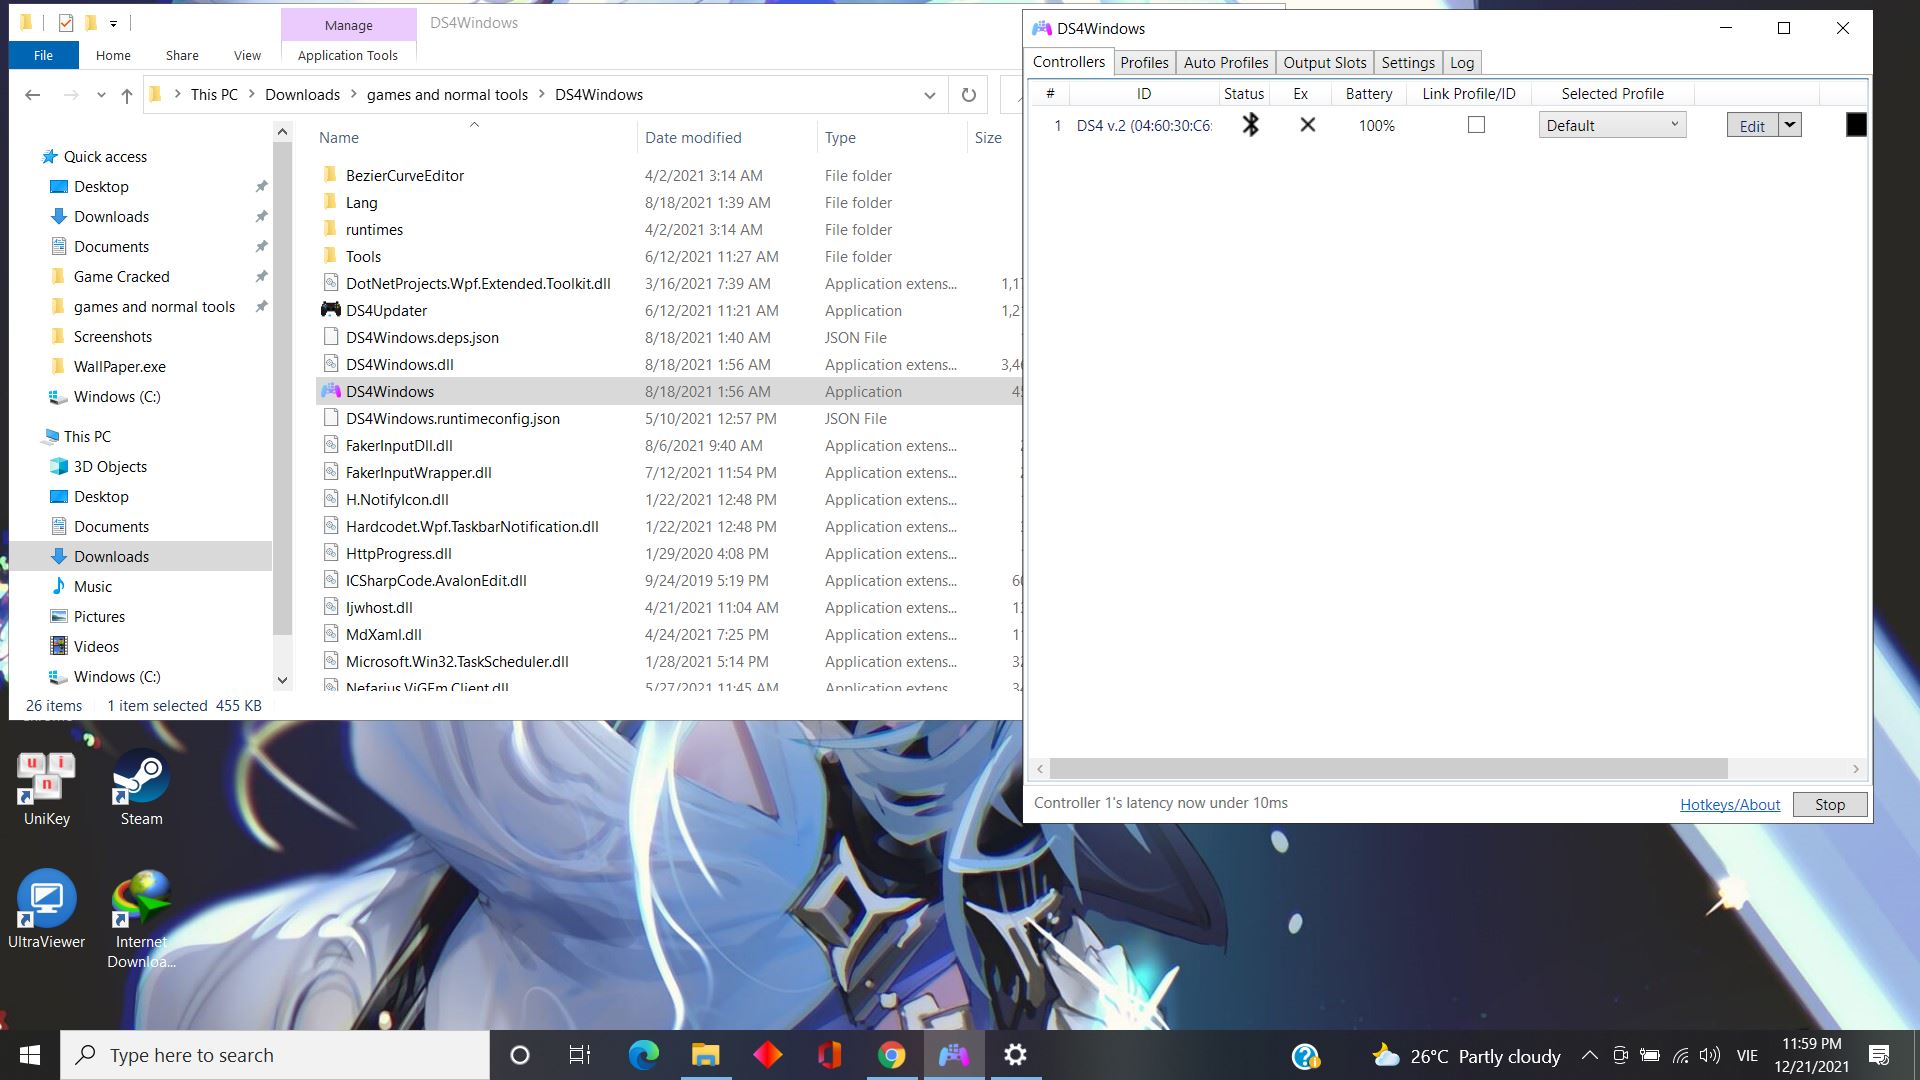This screenshot has height=1080, width=1920.
Task: Open Microsoft Edge from the taskbar
Action: 643,1055
